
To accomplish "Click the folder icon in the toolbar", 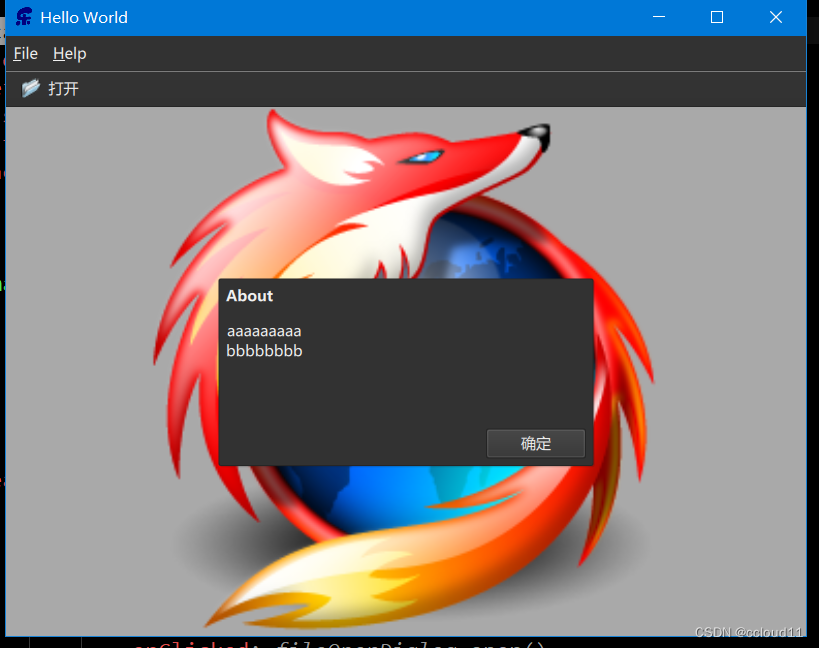I will (30, 88).
